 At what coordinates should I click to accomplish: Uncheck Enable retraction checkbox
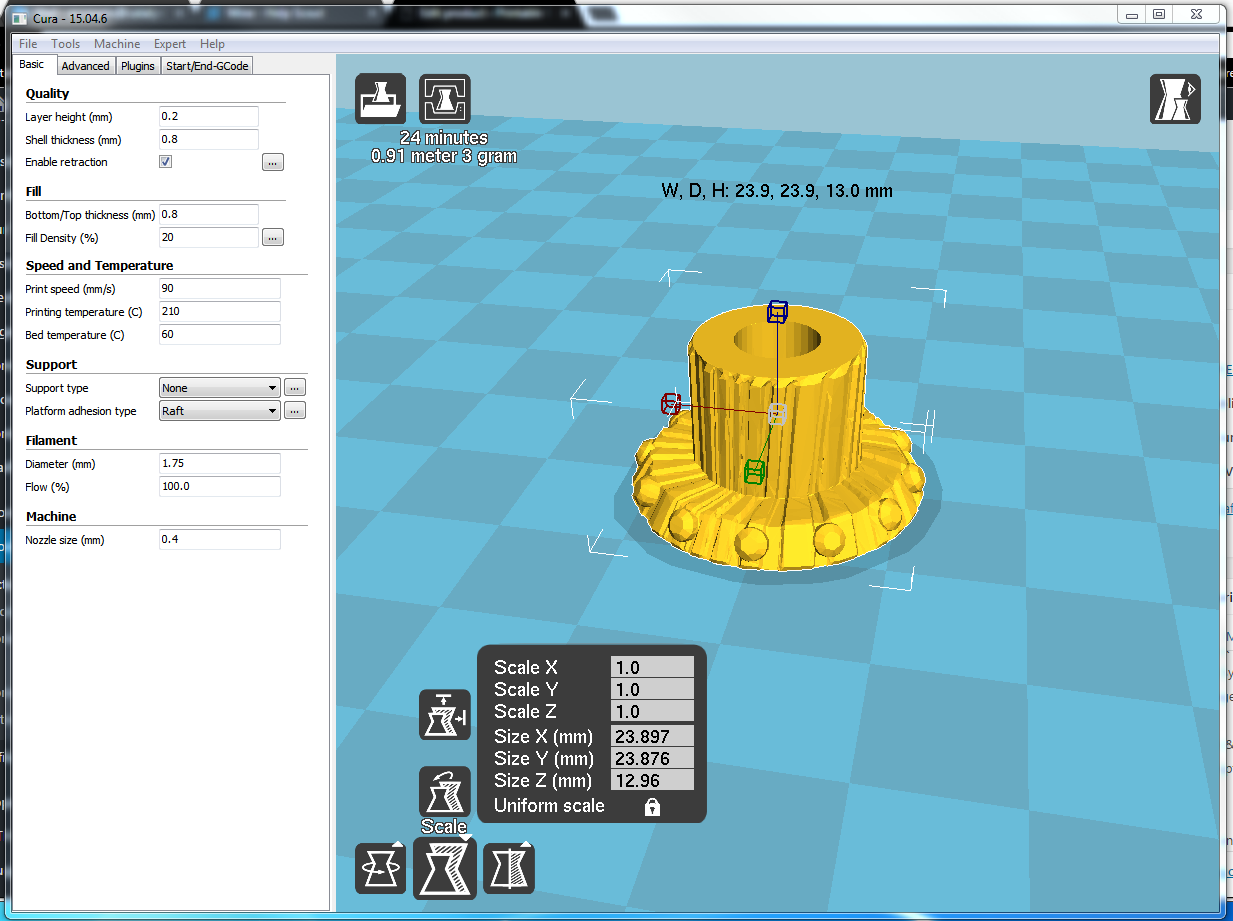[x=166, y=162]
